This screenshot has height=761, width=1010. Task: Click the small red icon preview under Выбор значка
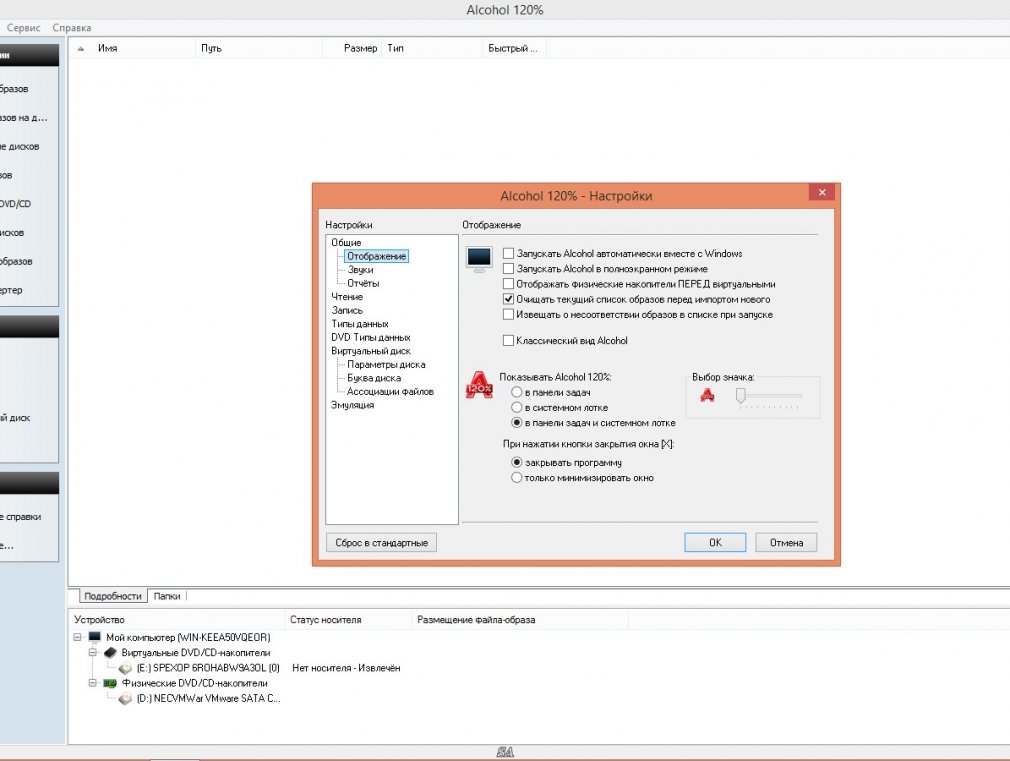click(x=707, y=395)
